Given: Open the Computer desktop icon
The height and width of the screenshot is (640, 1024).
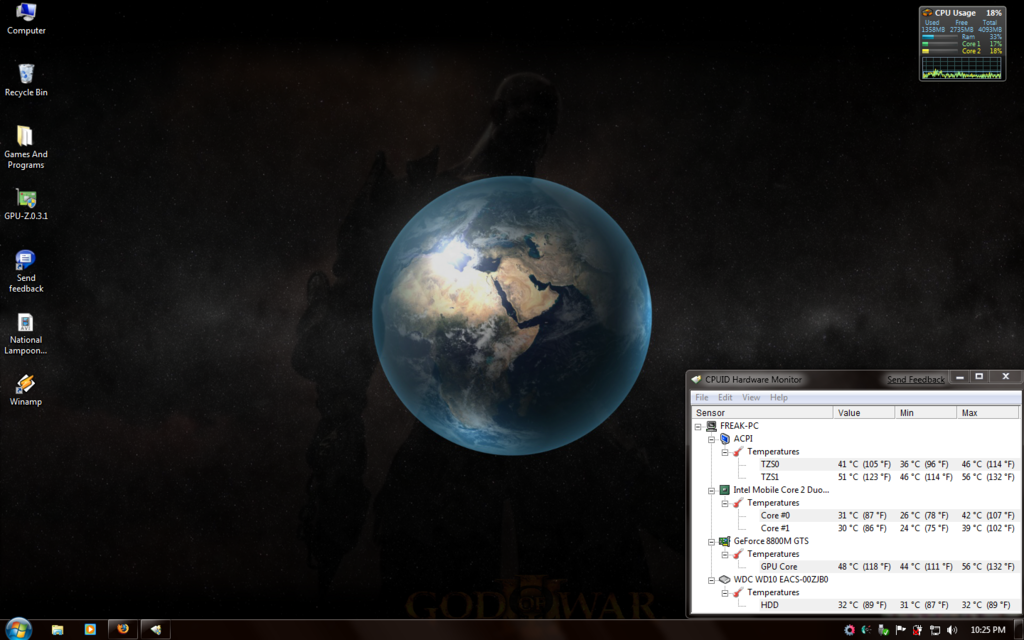Looking at the screenshot, I should point(26,18).
